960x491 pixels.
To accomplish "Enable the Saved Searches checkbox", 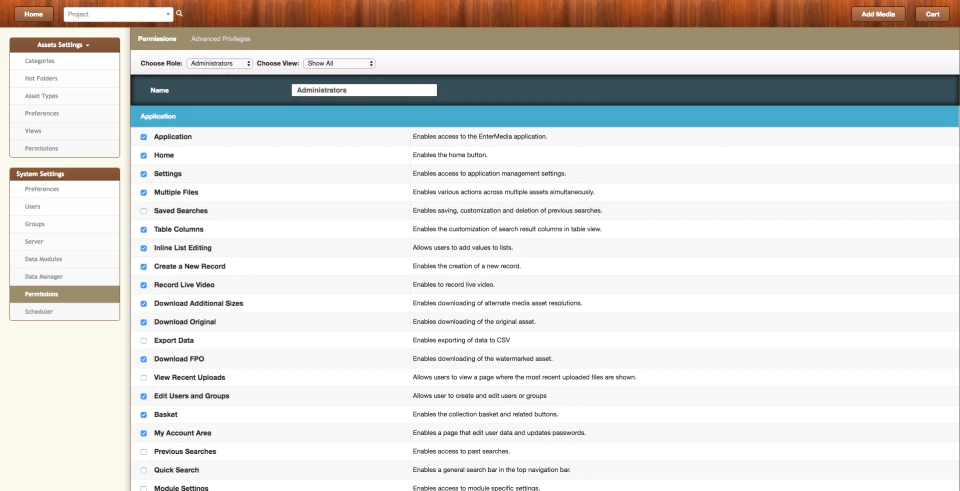I will click(144, 211).
